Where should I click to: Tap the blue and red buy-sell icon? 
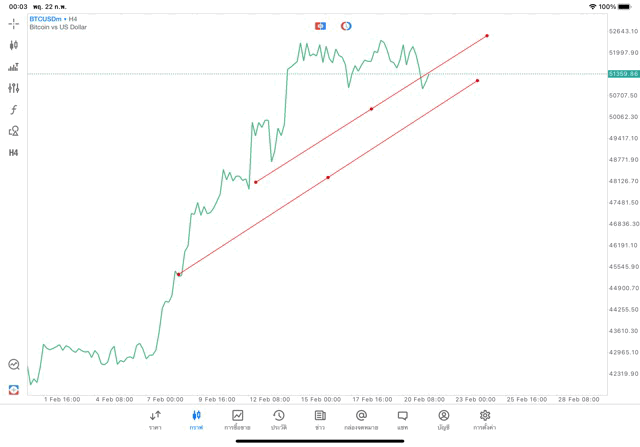[320, 26]
